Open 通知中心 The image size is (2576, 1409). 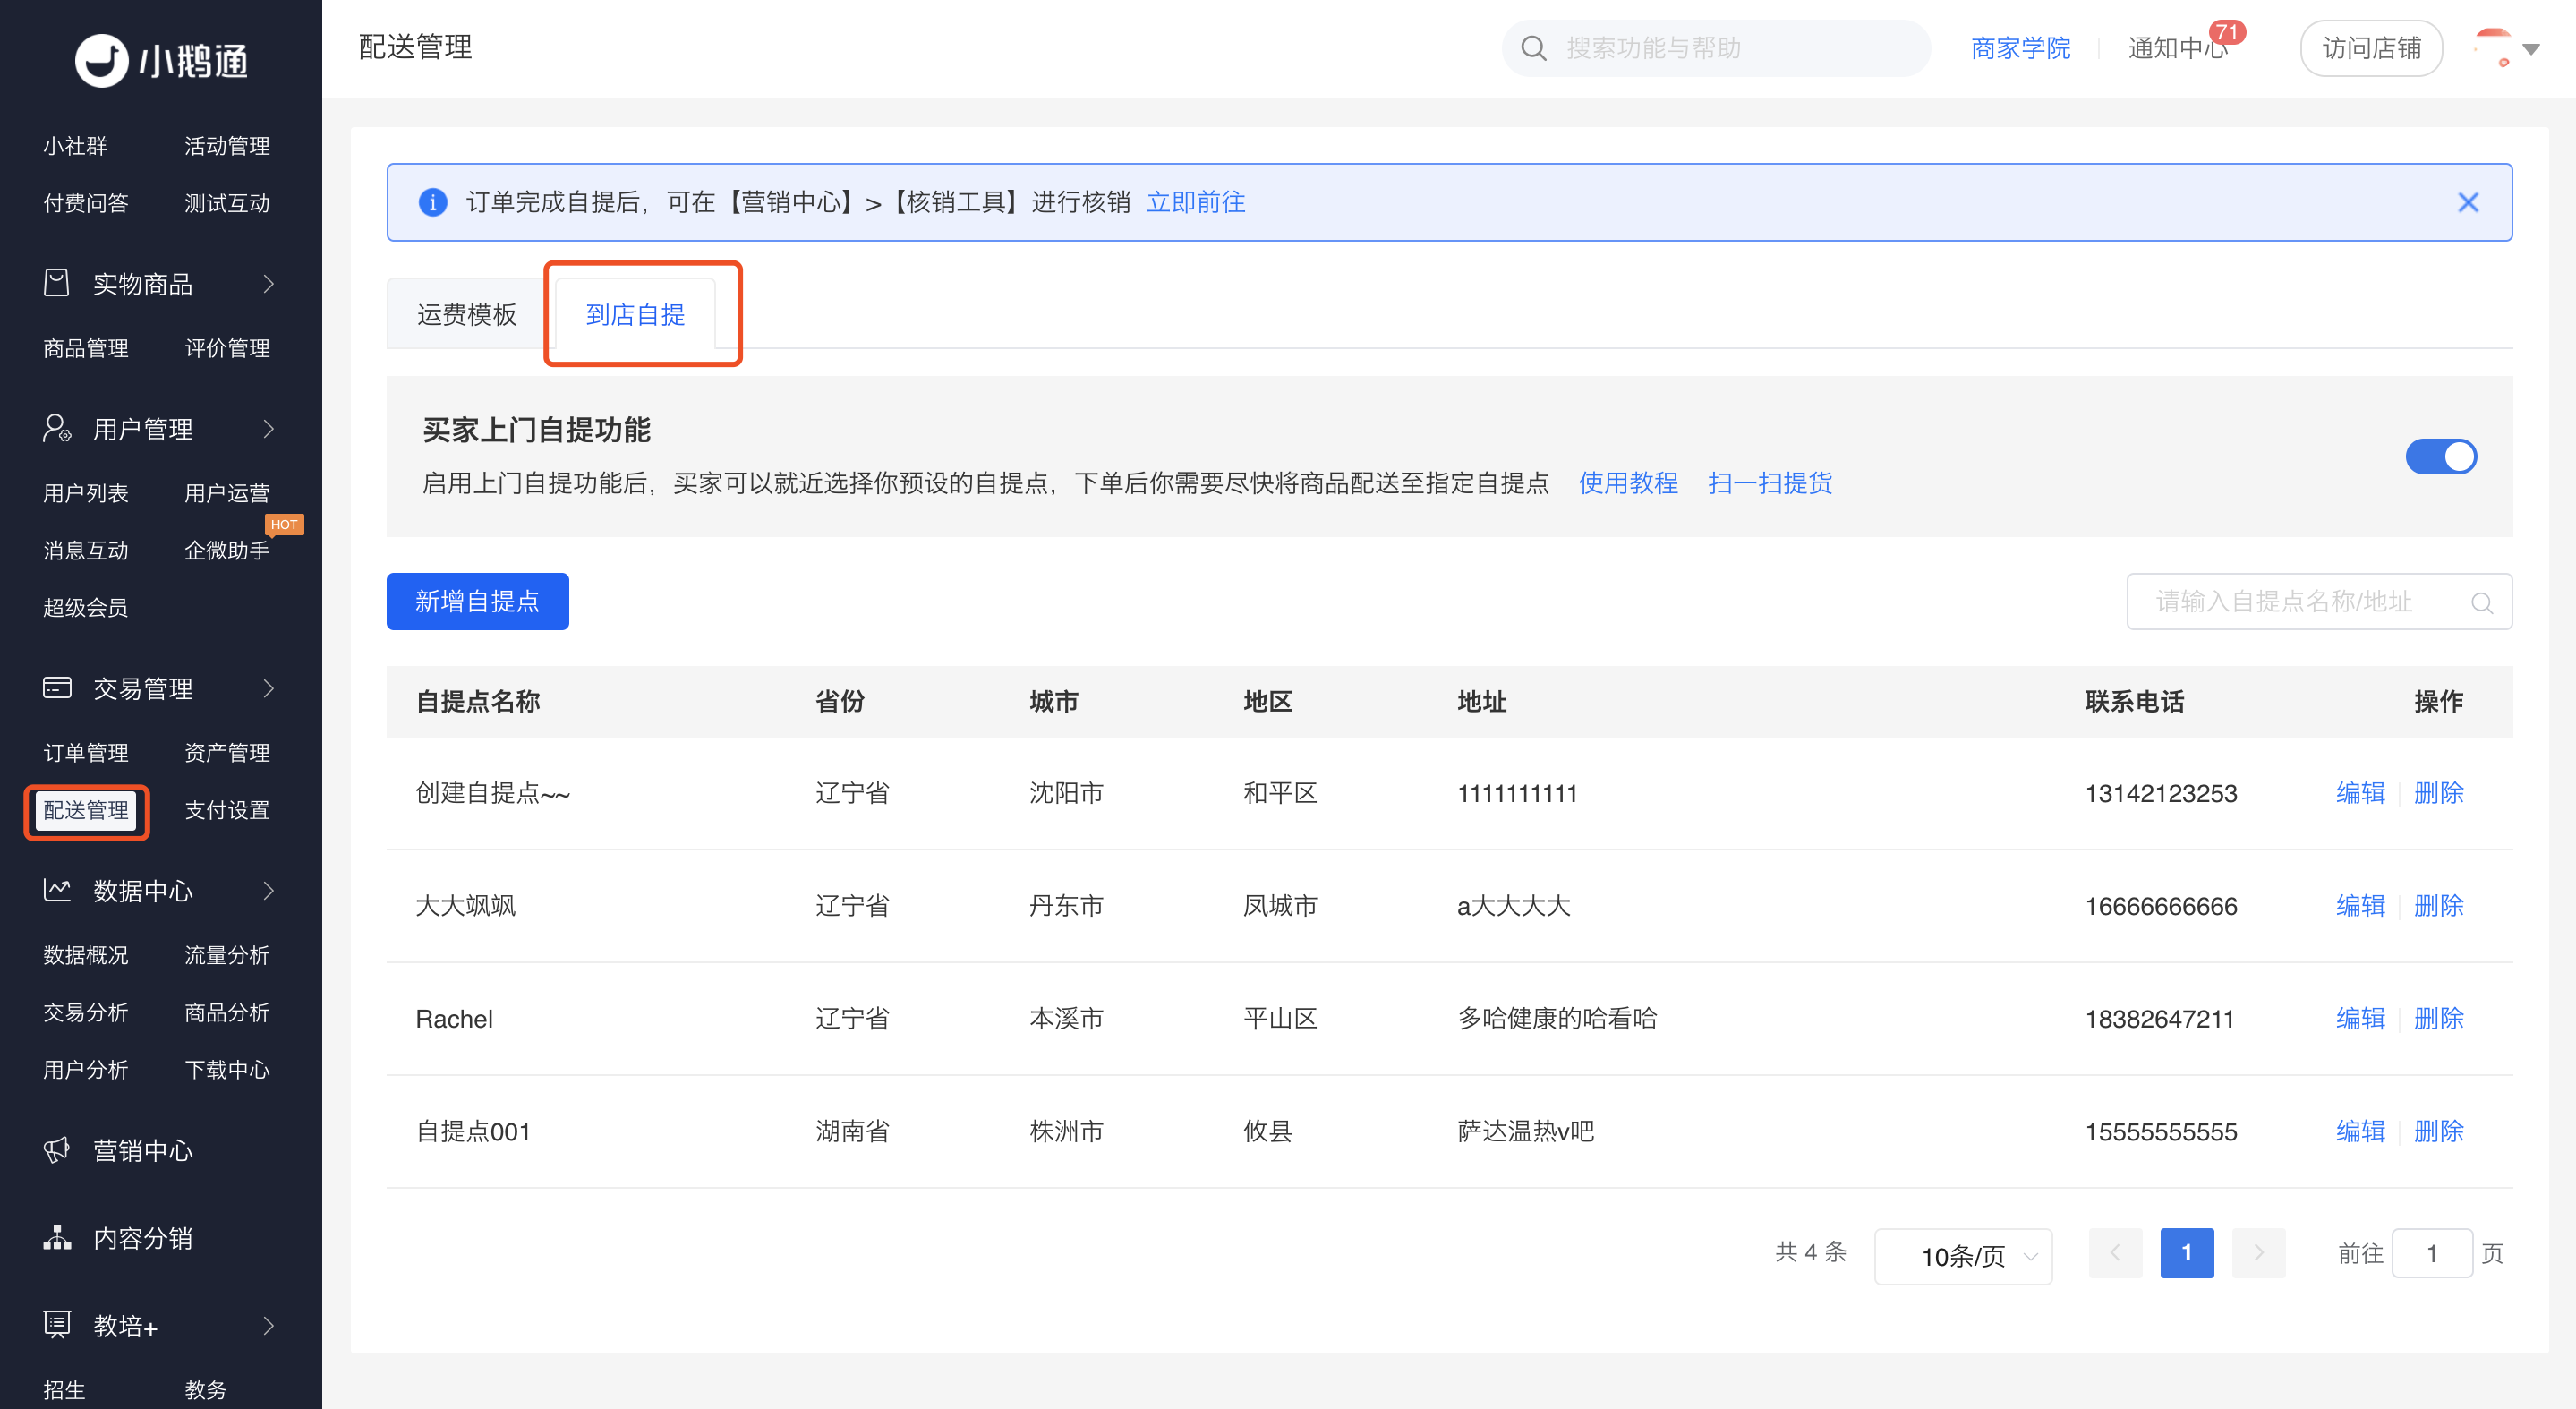point(2177,48)
